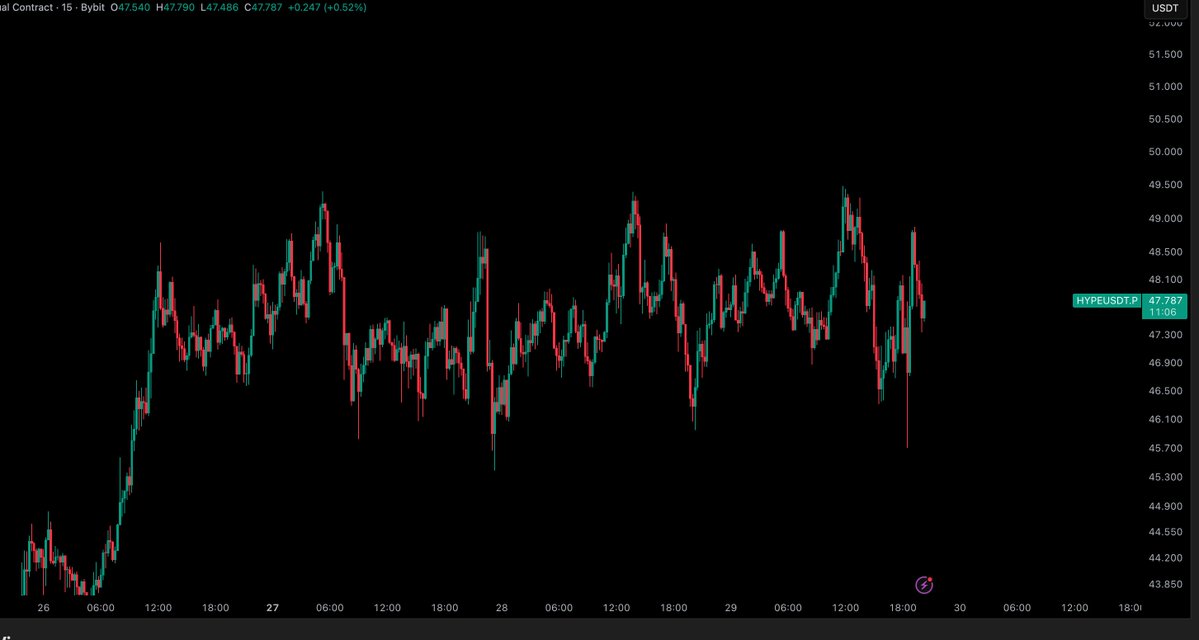Screen dimensions: 1199x640
Task: Click the 28 date marker on time axis
Action: (x=501, y=607)
